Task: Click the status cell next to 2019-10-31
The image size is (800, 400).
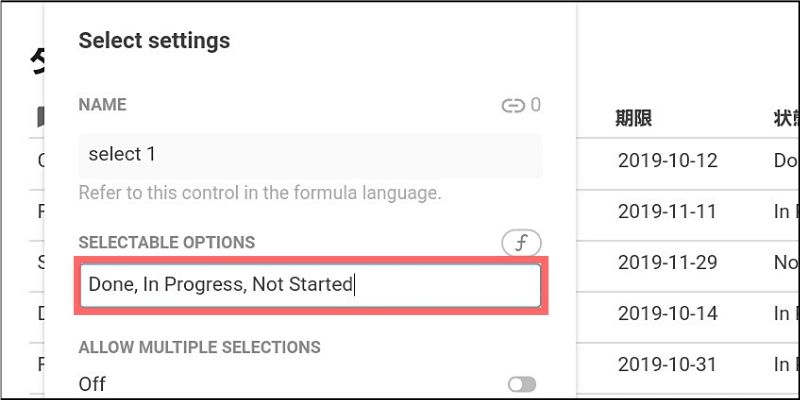Action: (785, 365)
